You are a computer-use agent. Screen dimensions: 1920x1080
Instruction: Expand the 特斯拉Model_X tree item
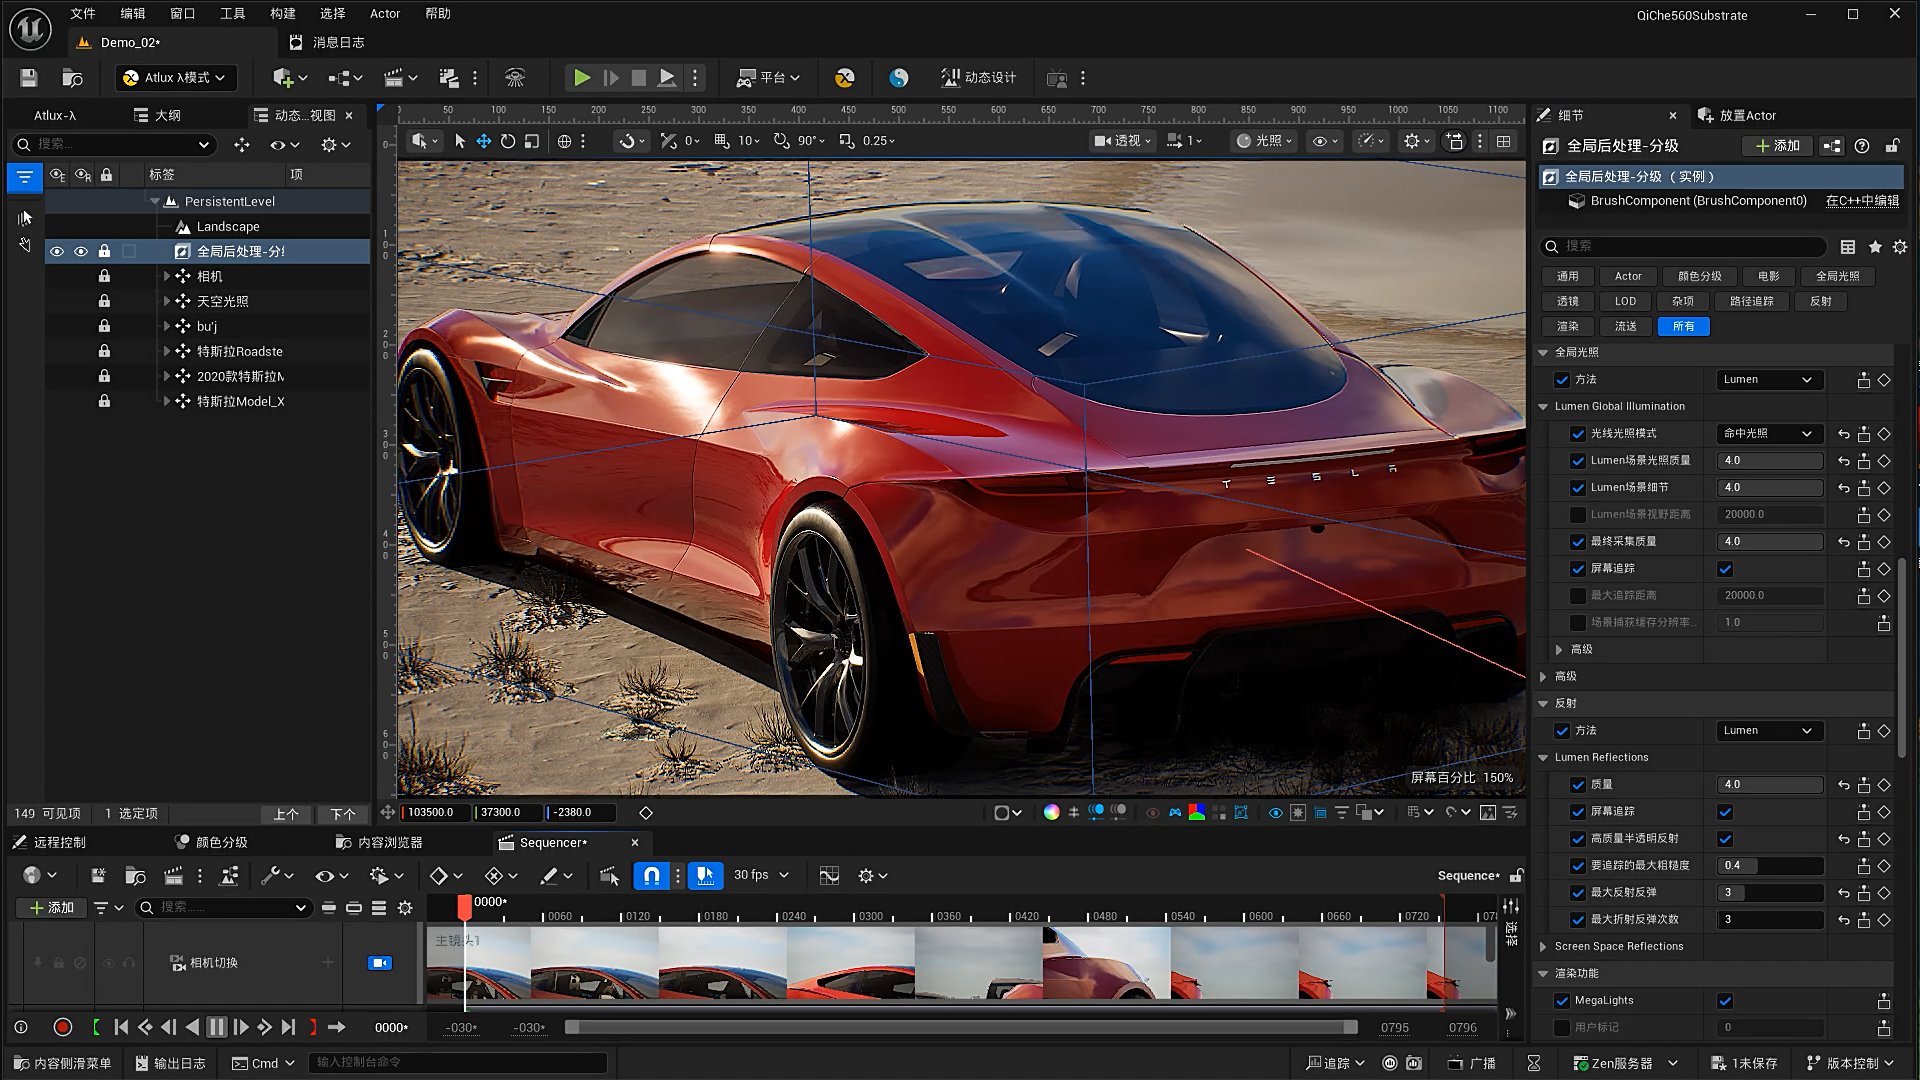coord(166,401)
